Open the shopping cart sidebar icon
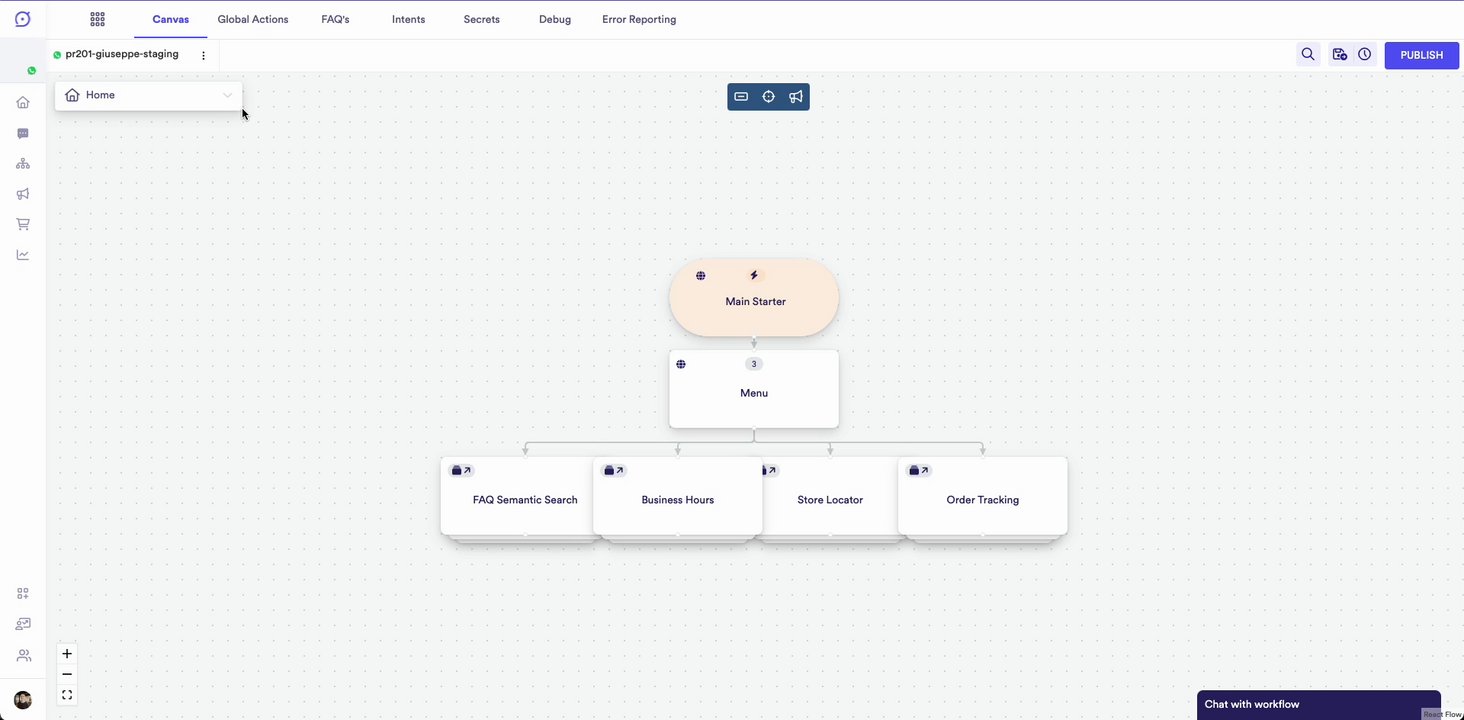 pos(23,224)
